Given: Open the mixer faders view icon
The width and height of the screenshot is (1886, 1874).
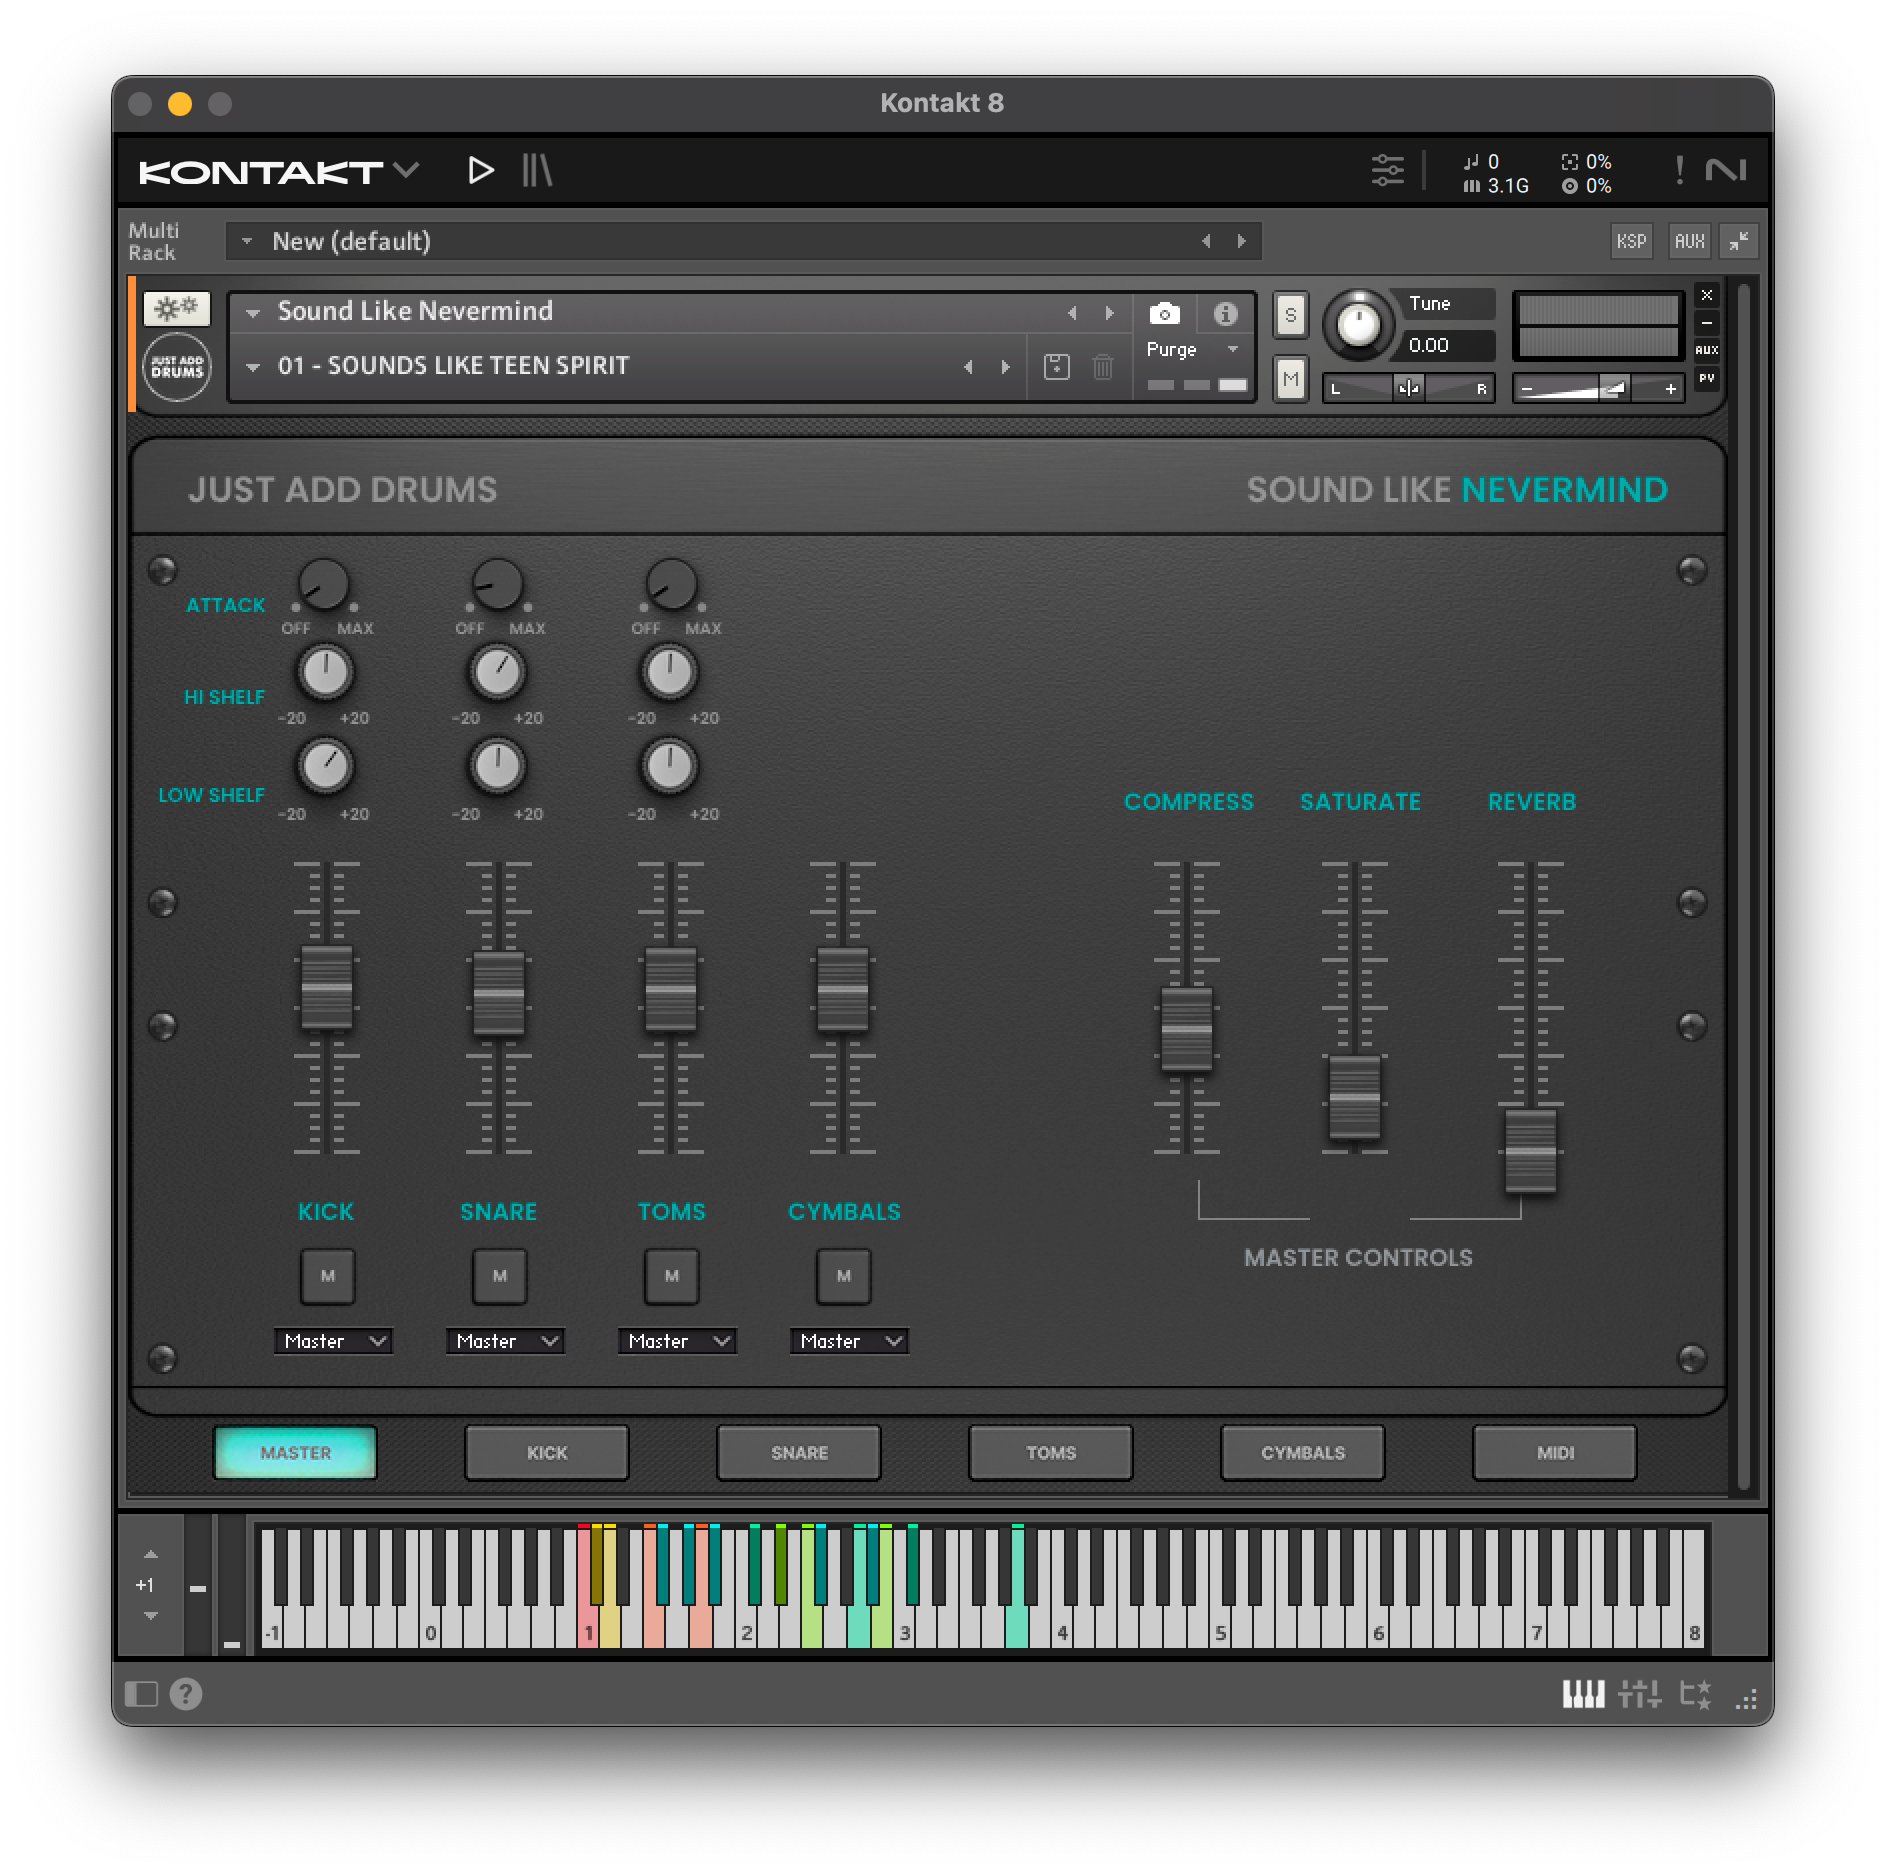Looking at the screenshot, I should click(x=1640, y=1694).
